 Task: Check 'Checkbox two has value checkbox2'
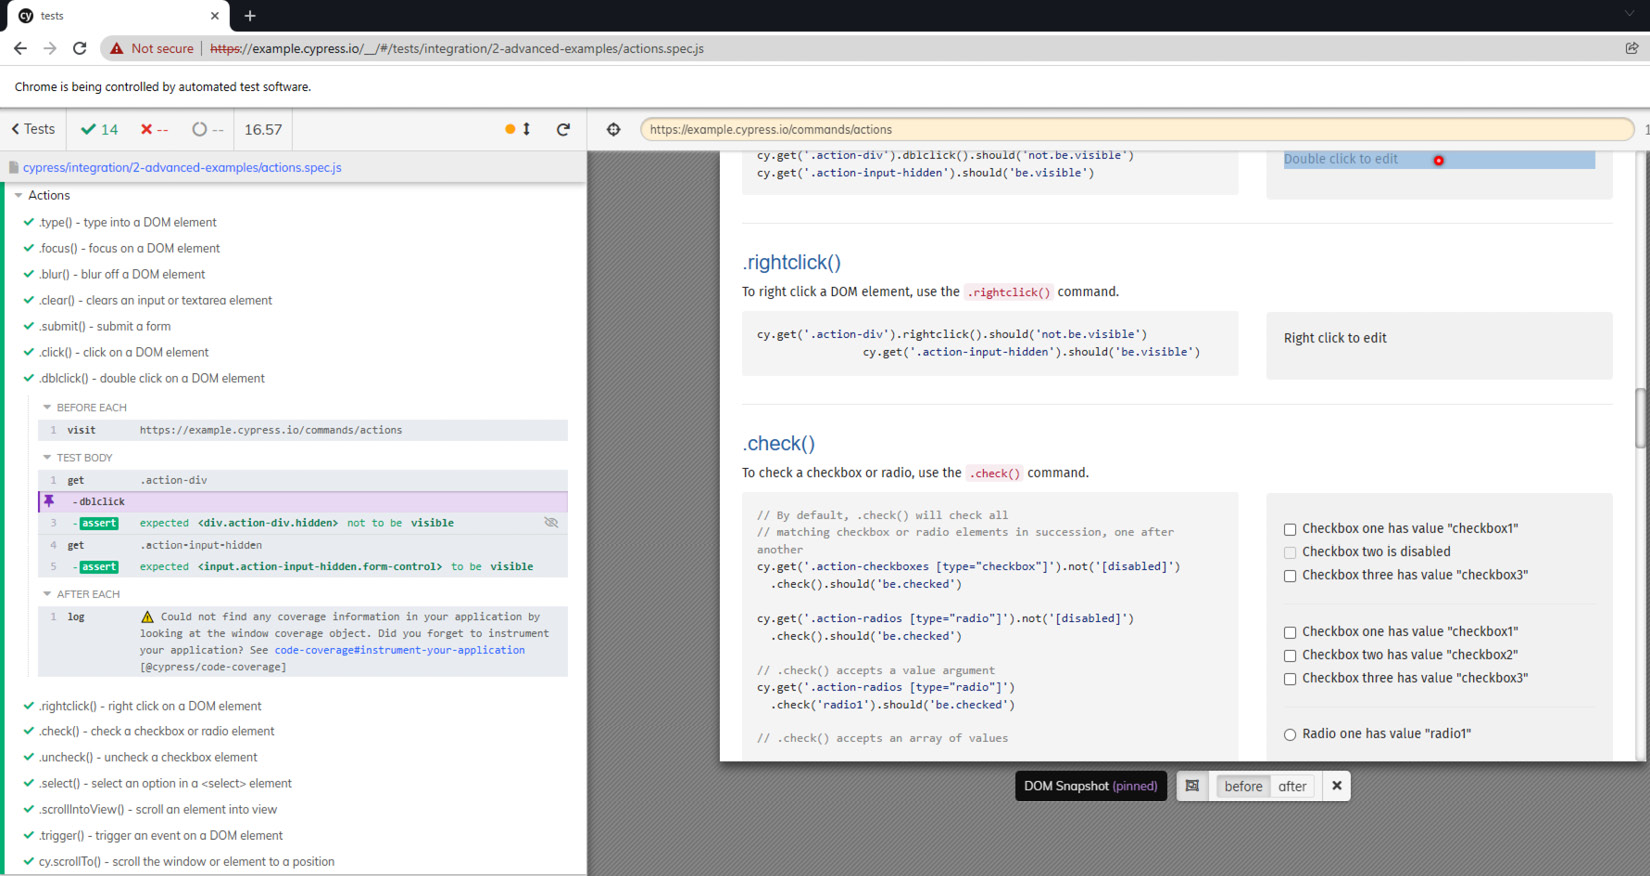[1290, 656]
